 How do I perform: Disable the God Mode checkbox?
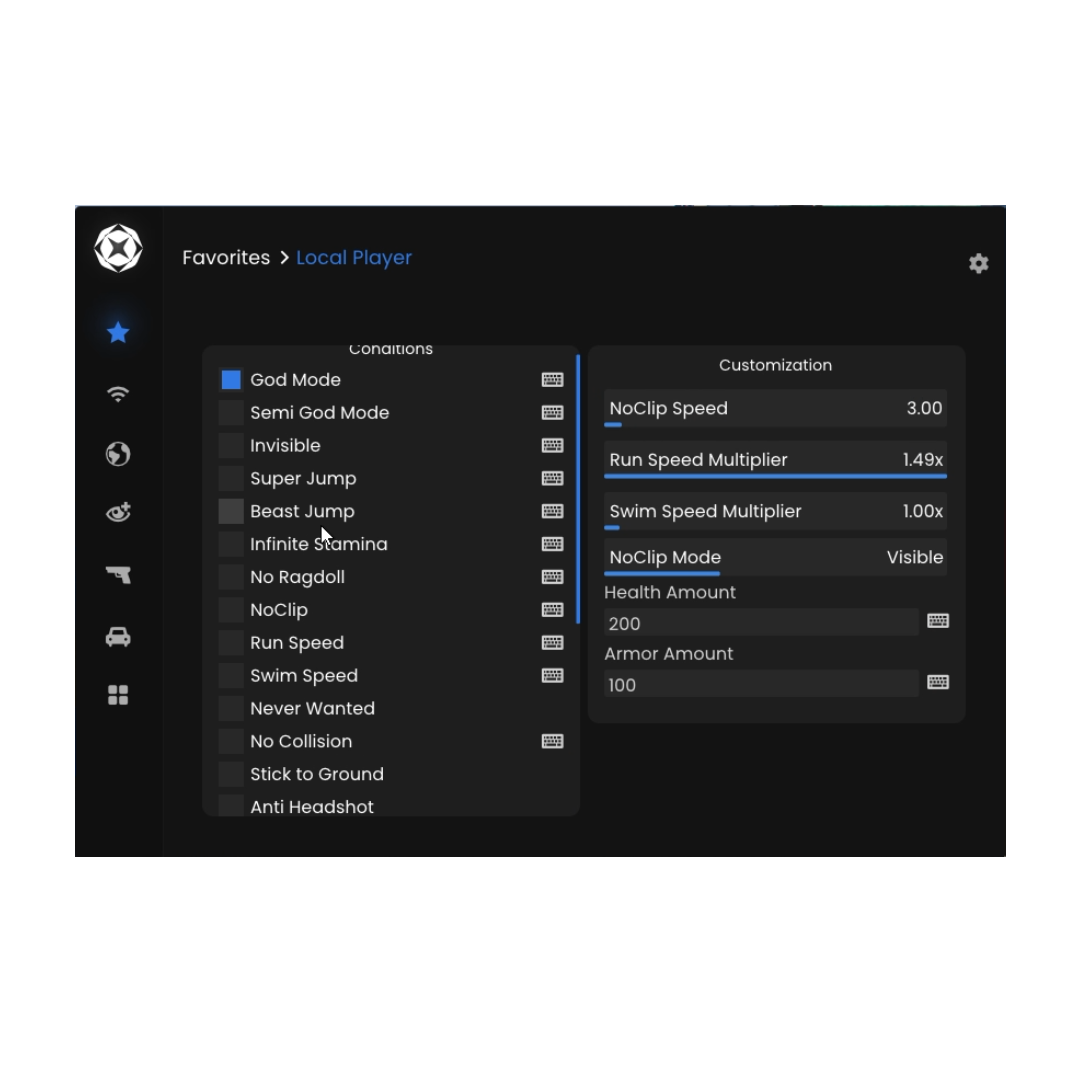pyautogui.click(x=231, y=380)
